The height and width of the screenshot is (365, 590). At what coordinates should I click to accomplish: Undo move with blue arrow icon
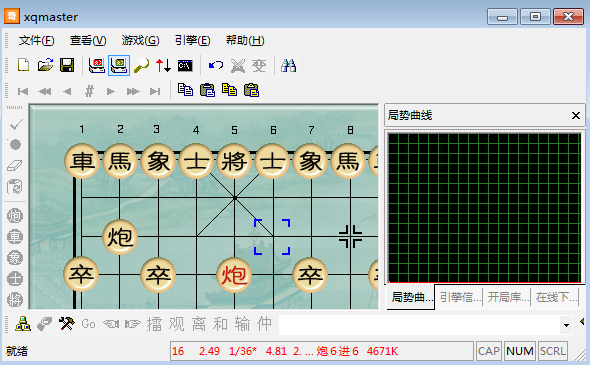216,65
